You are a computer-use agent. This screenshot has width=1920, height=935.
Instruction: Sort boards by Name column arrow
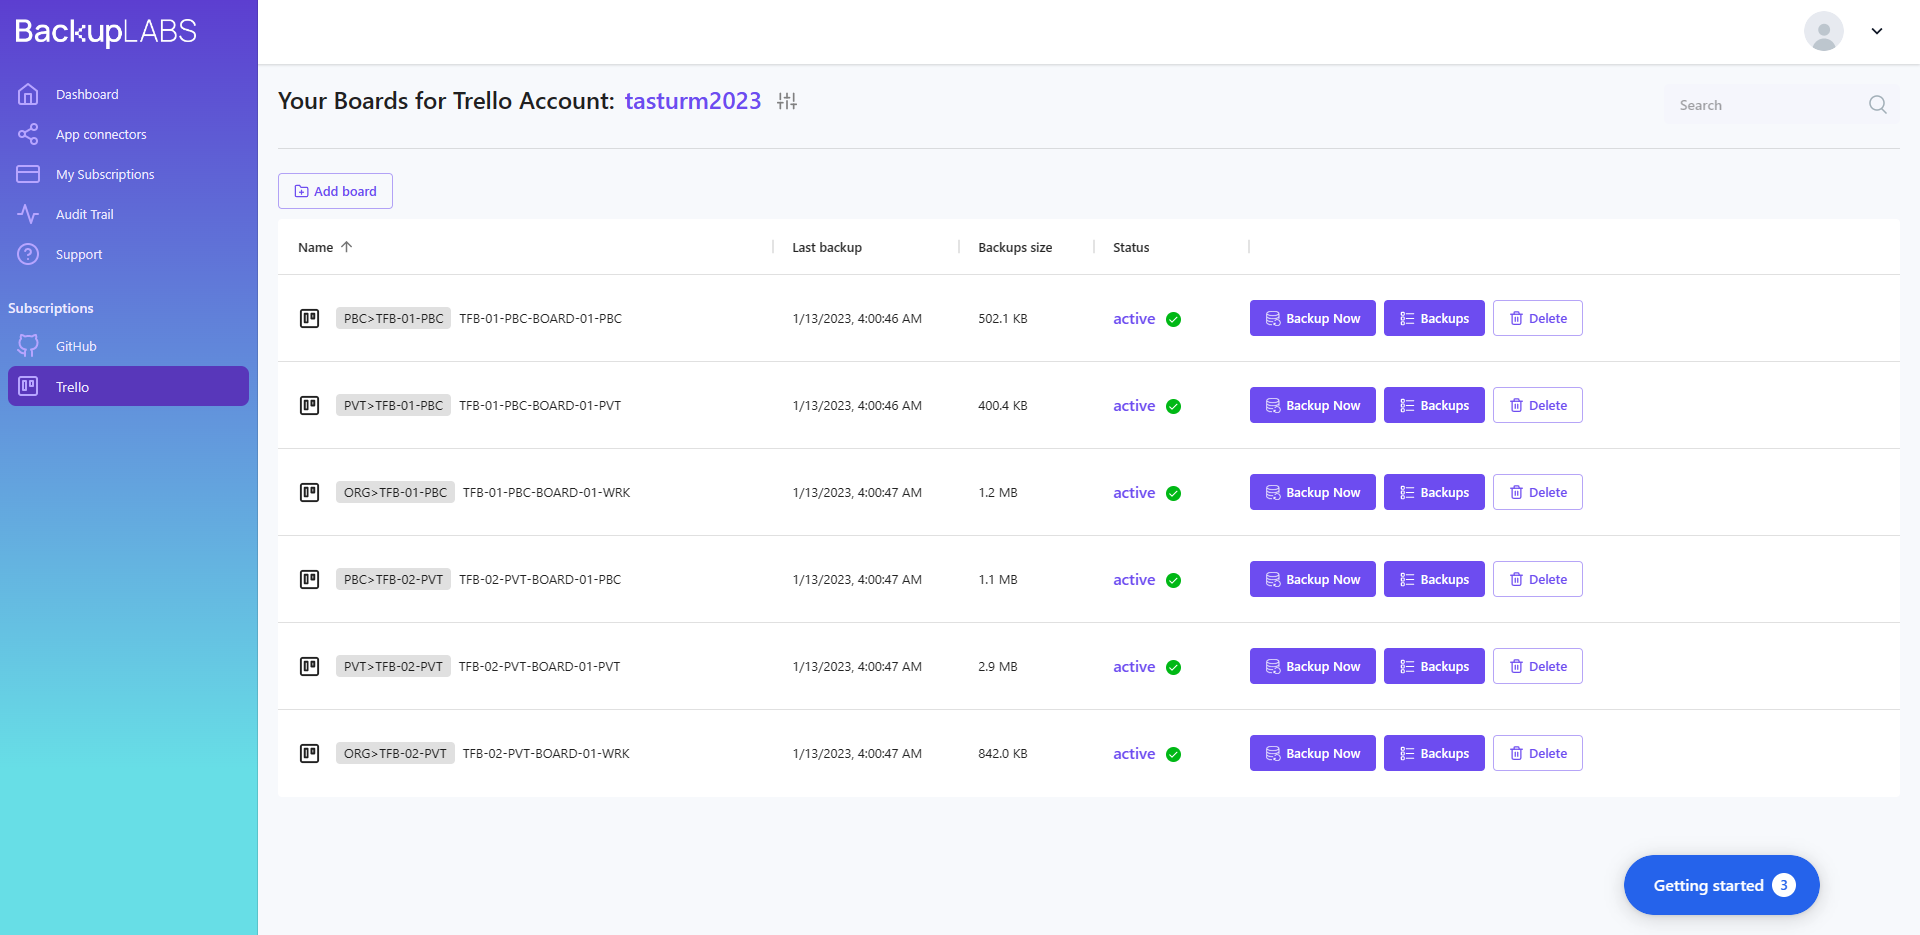coord(347,247)
